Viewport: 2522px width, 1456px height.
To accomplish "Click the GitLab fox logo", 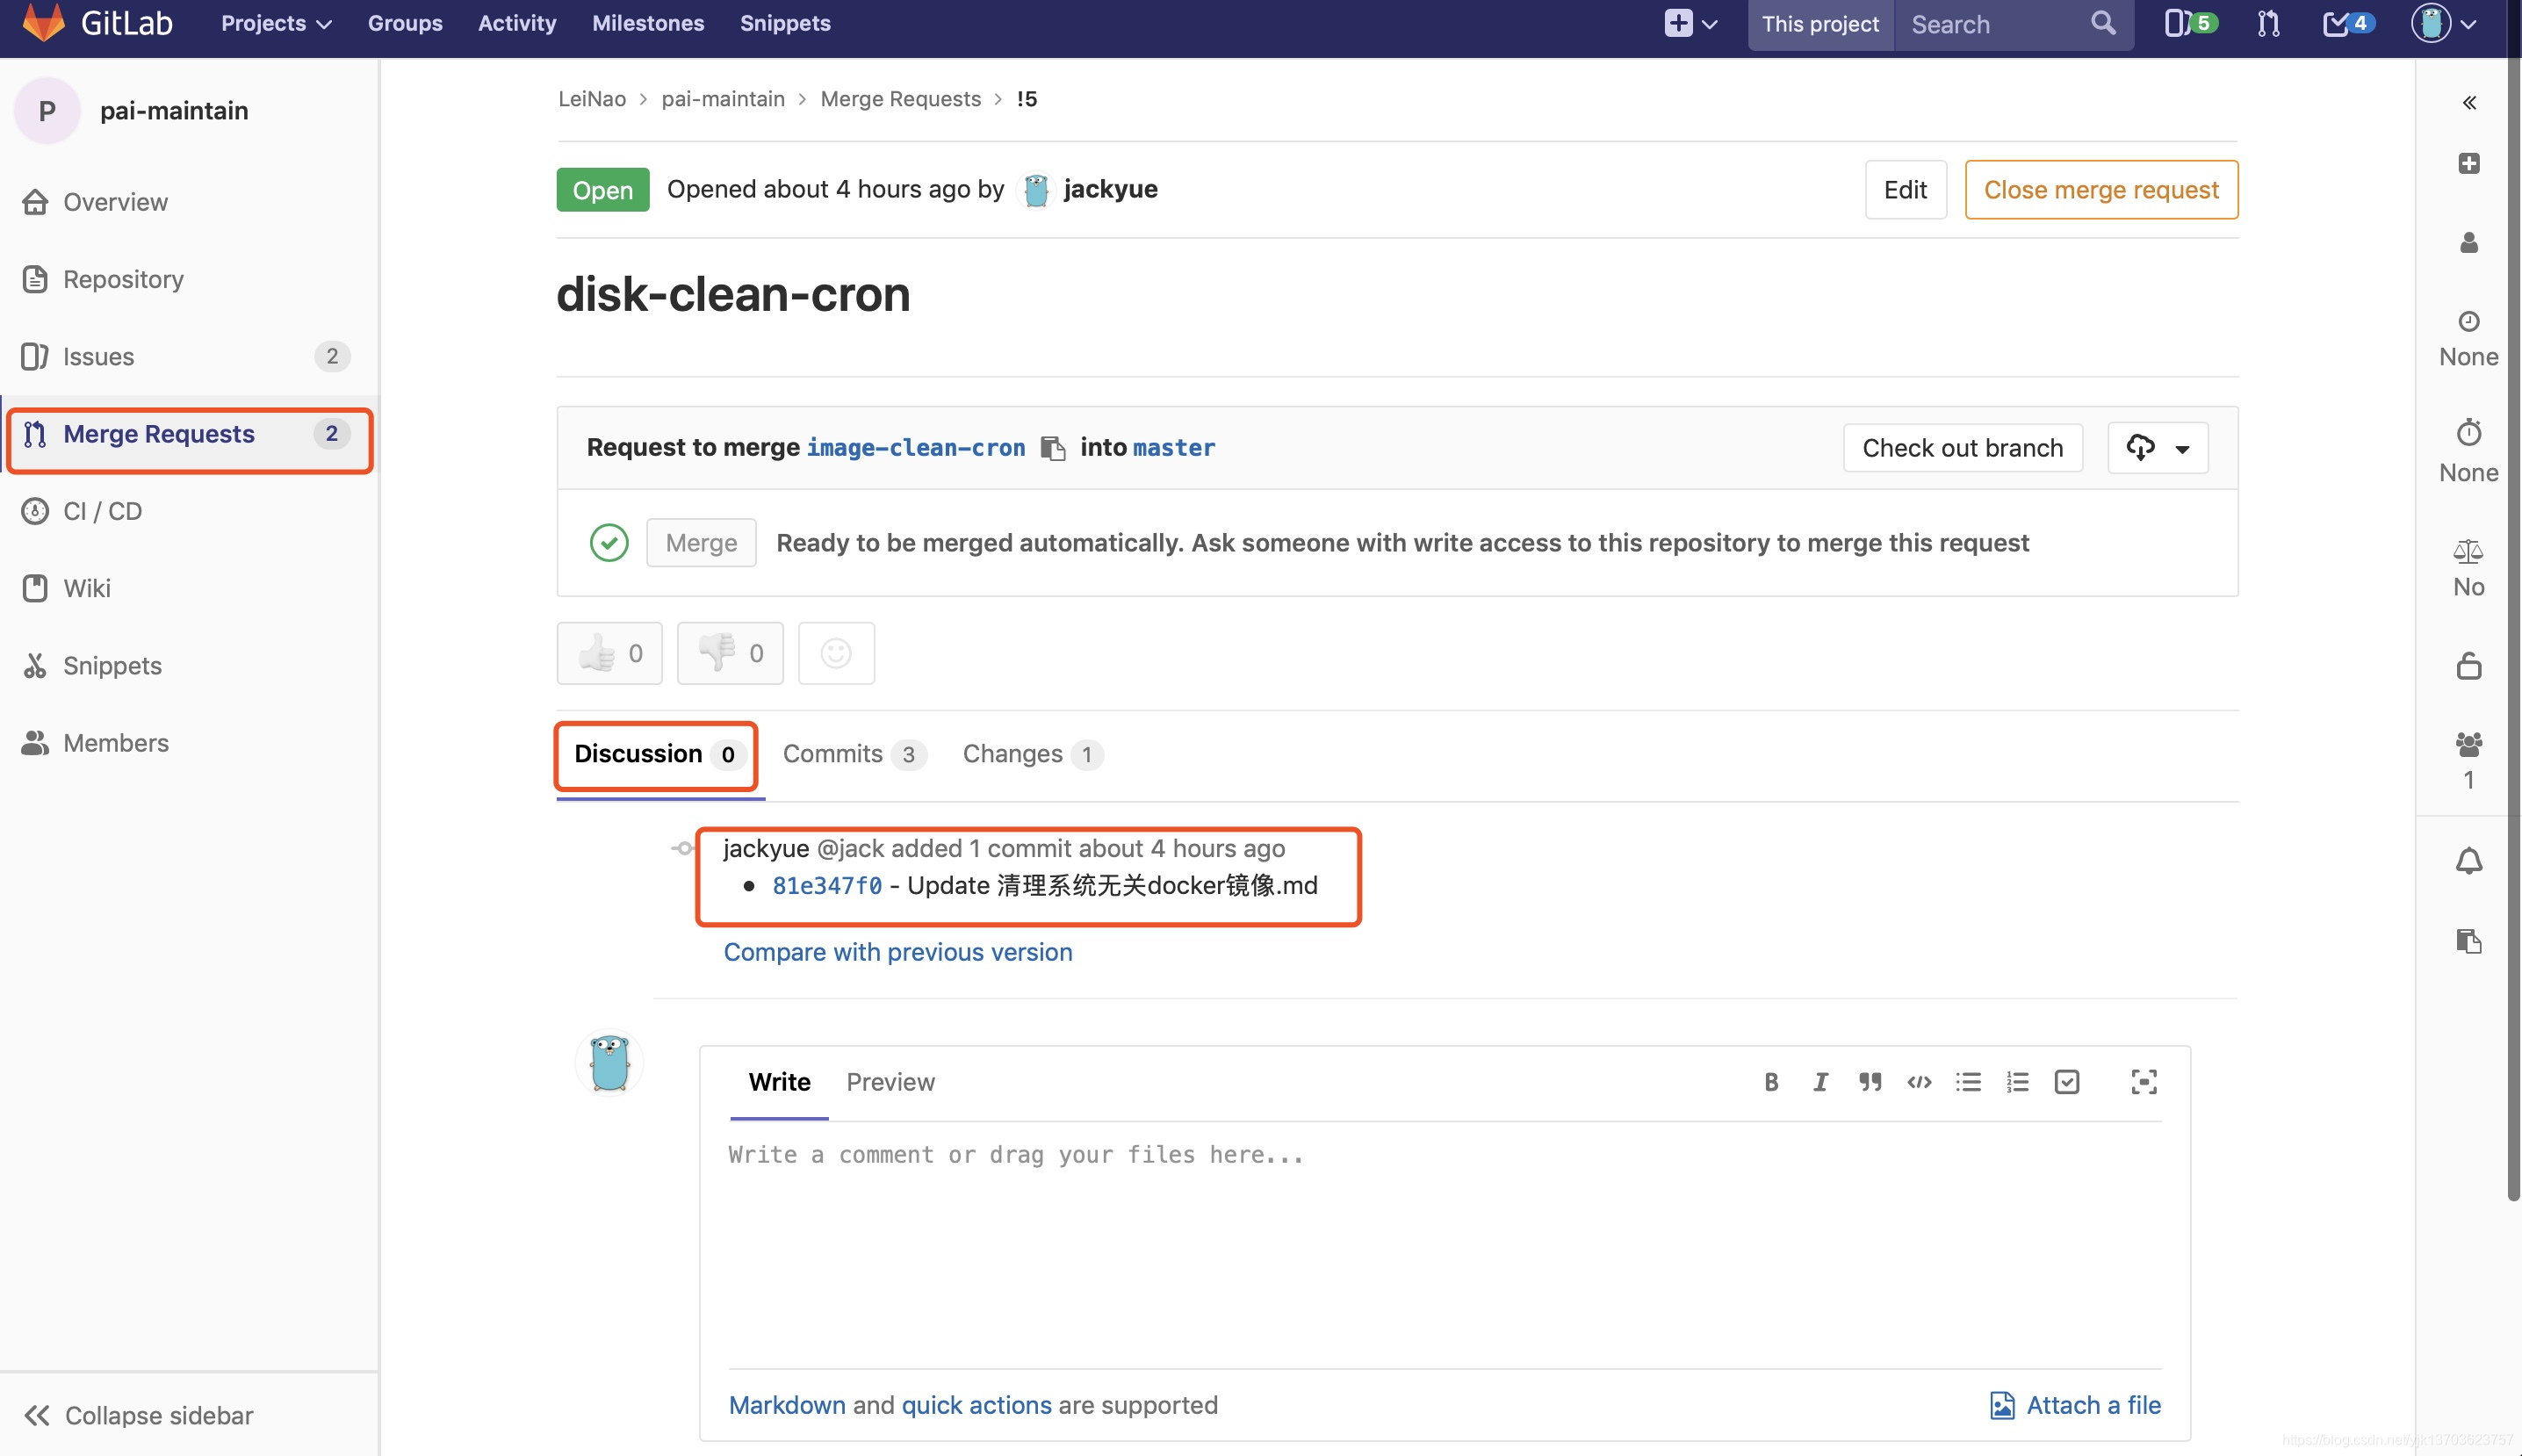I will pyautogui.click(x=43, y=23).
